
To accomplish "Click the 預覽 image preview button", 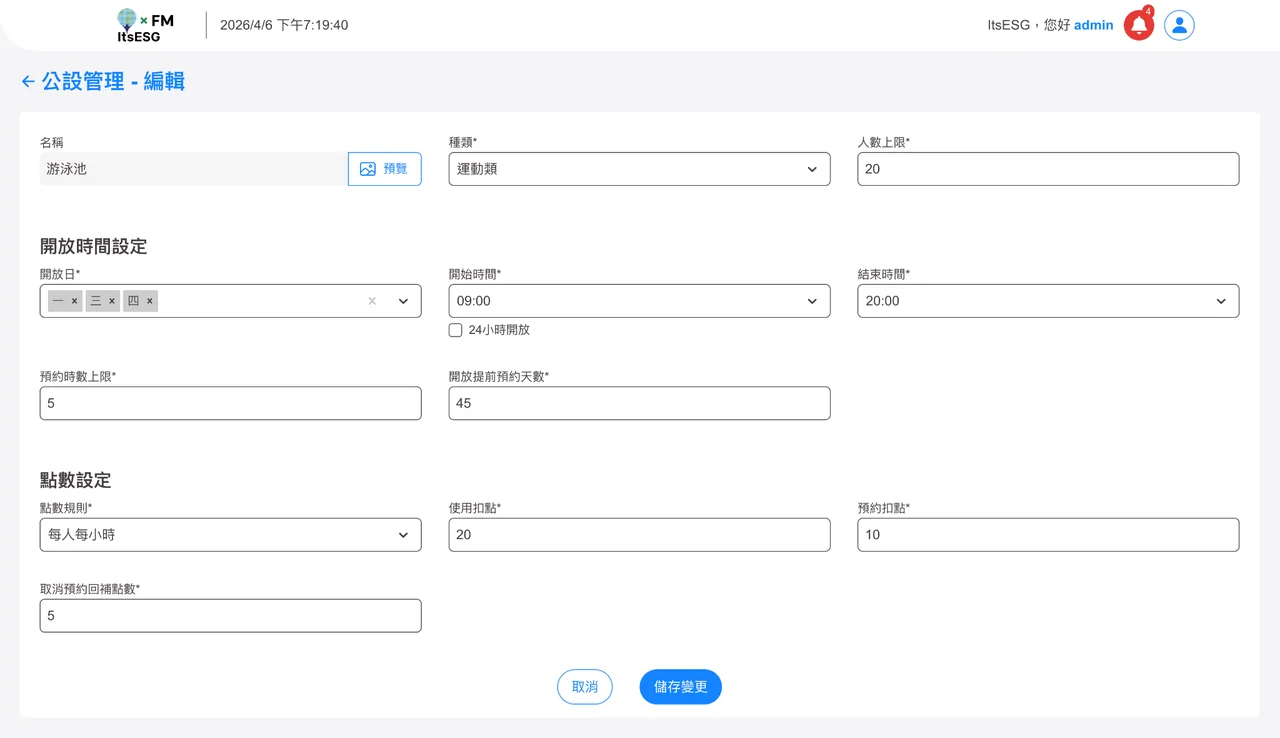I will 385,169.
